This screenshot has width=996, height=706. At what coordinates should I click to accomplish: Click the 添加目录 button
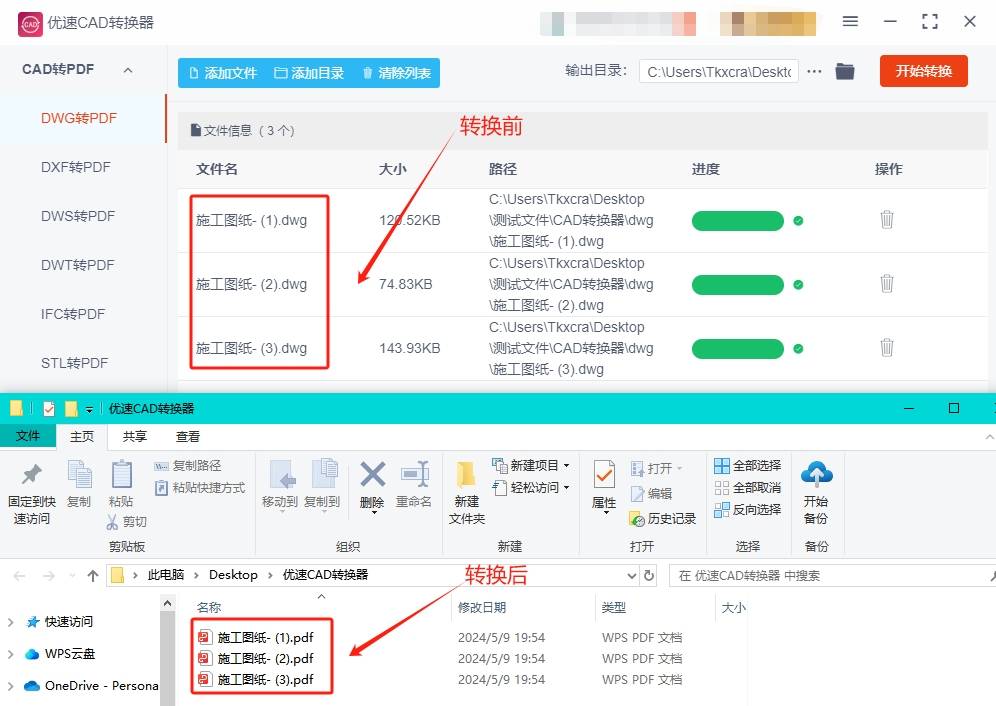(x=309, y=73)
